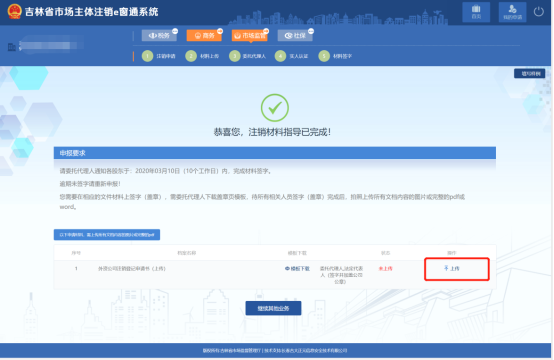Switch to the 商务 tab
The image size is (554, 360).
[x=204, y=35]
